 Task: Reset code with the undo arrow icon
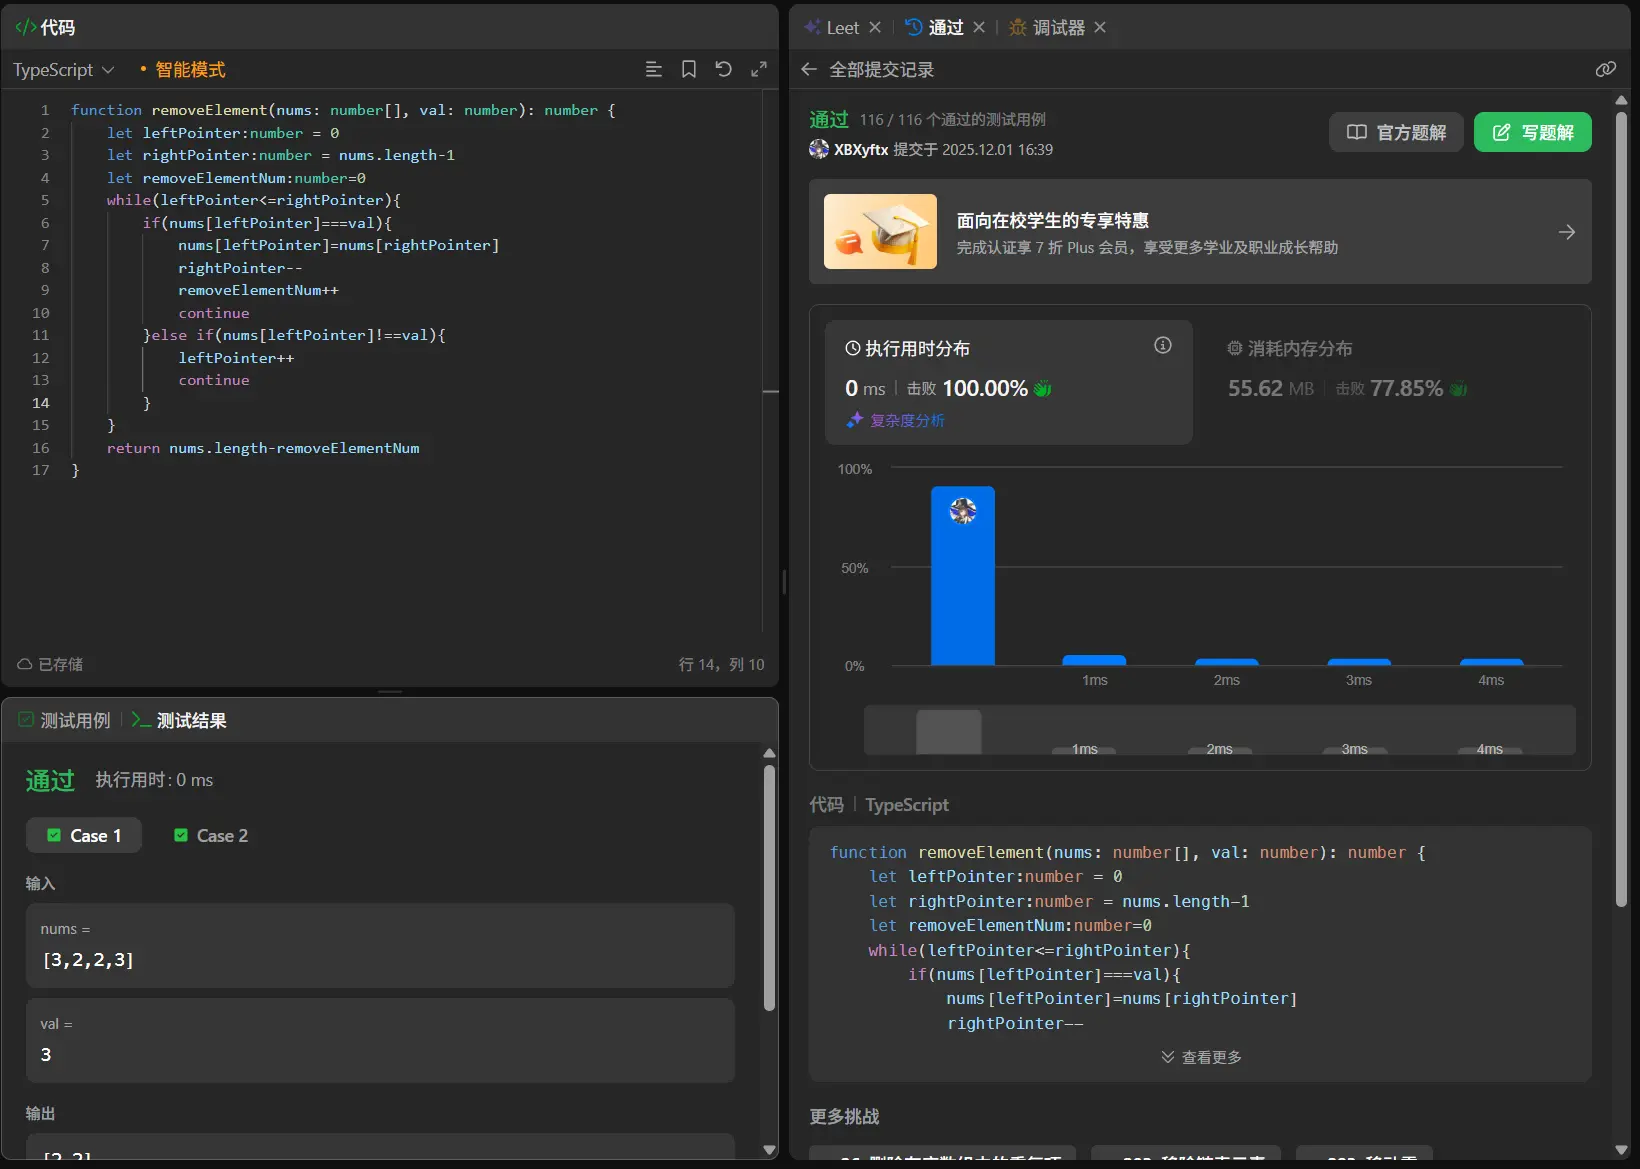click(724, 69)
